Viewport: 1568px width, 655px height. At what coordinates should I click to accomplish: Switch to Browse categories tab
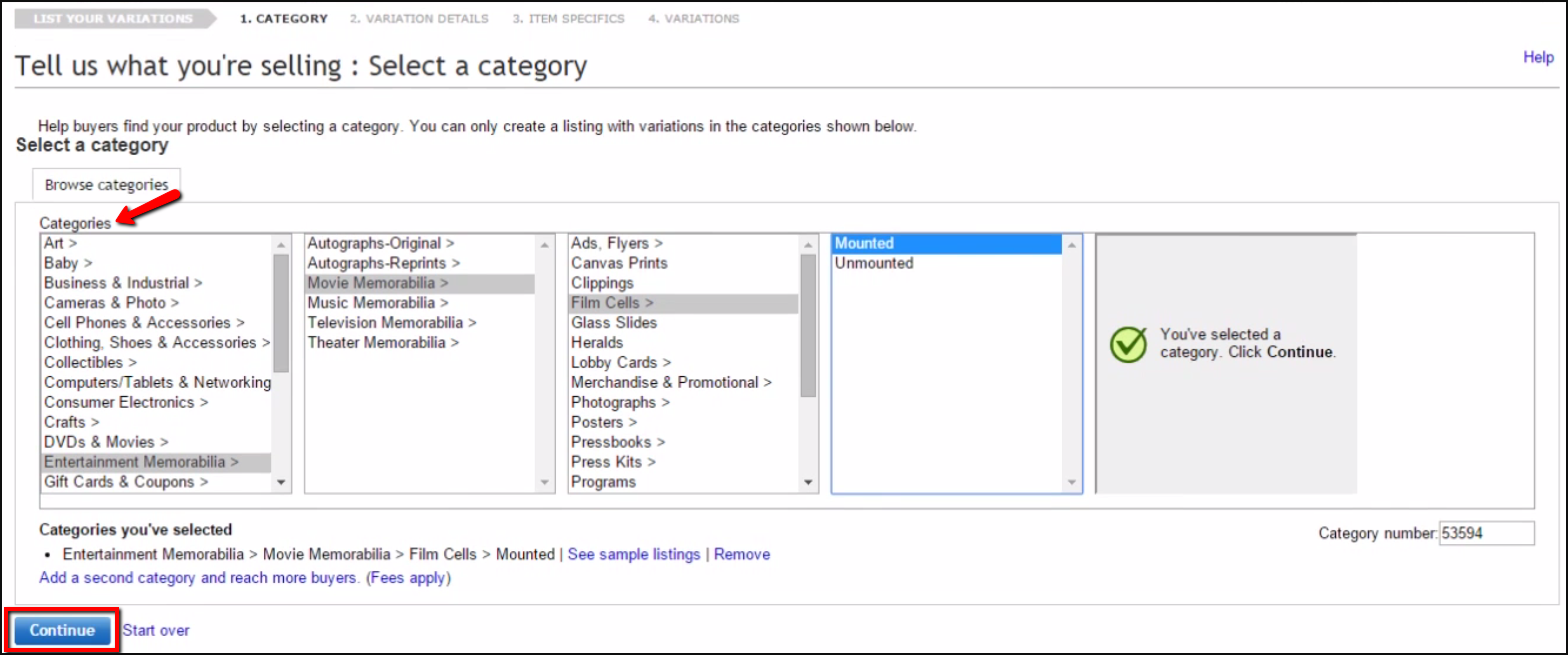coord(106,185)
